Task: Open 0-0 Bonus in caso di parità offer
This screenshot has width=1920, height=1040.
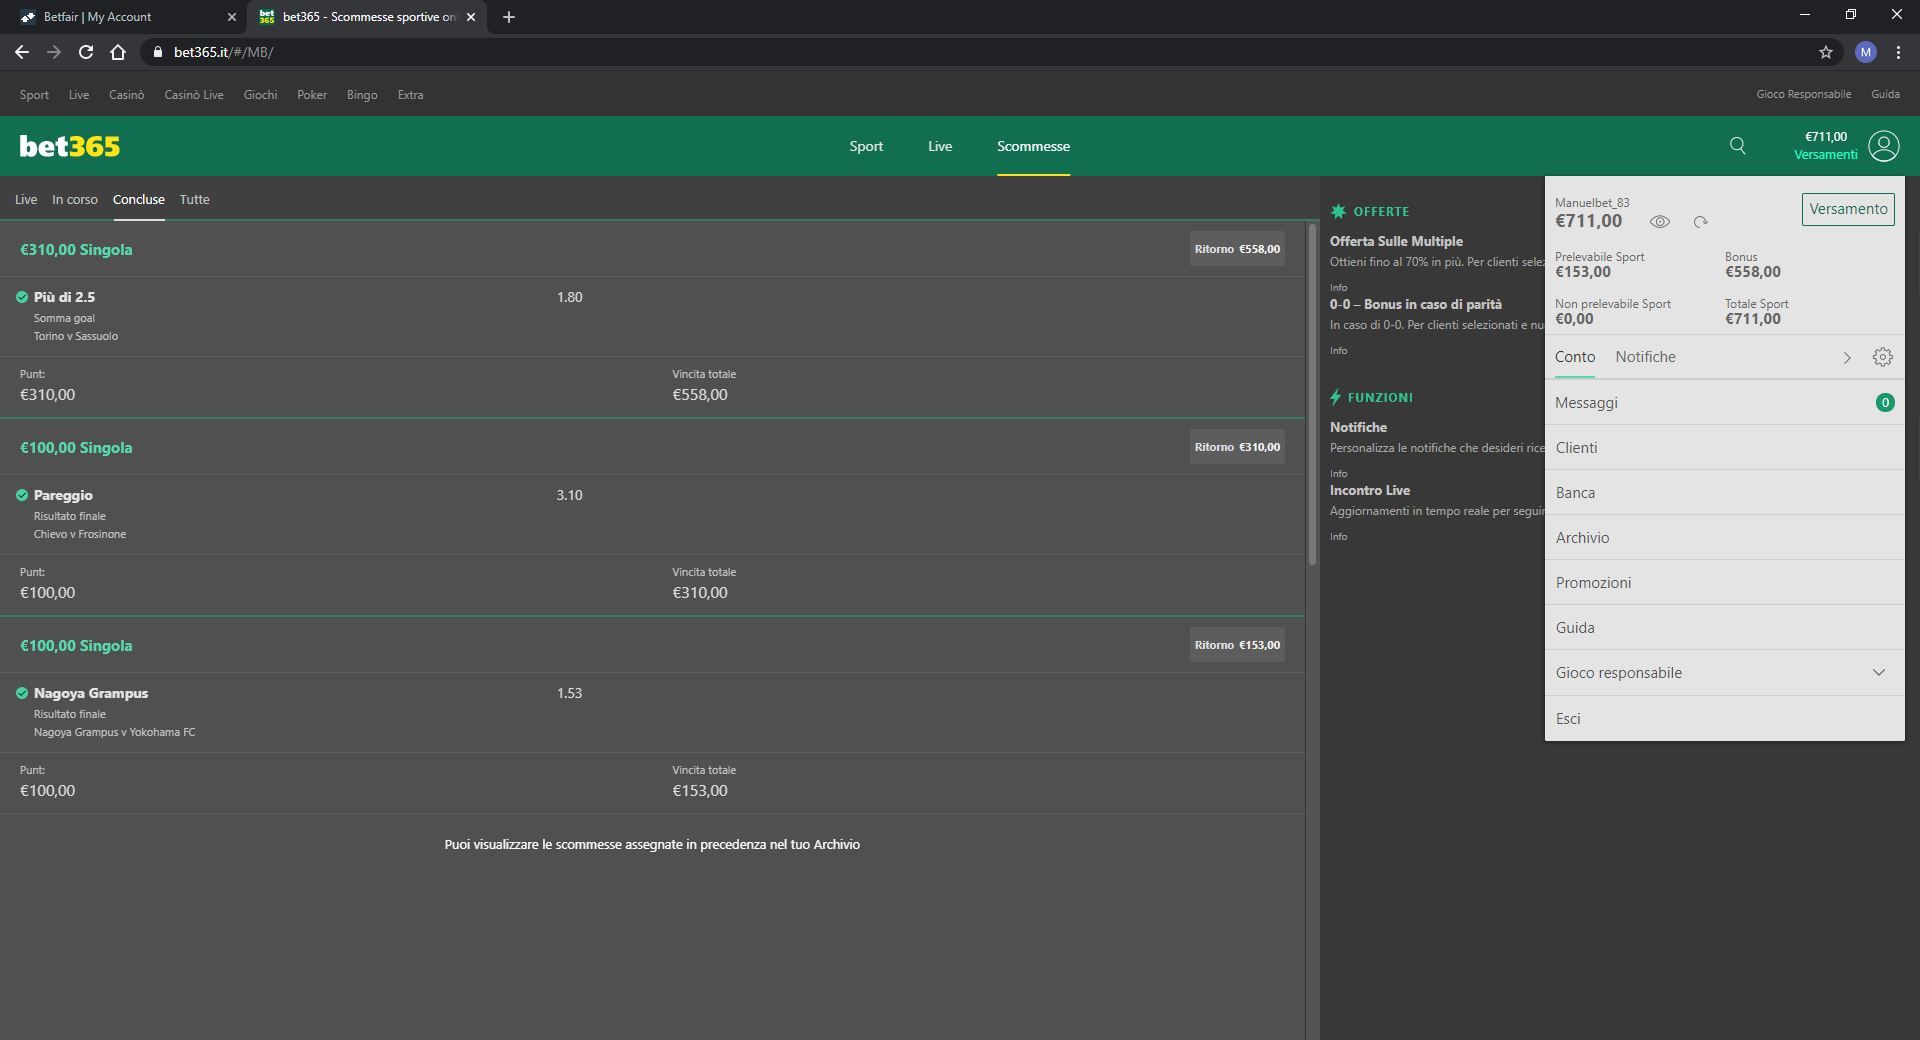Action: (1415, 304)
